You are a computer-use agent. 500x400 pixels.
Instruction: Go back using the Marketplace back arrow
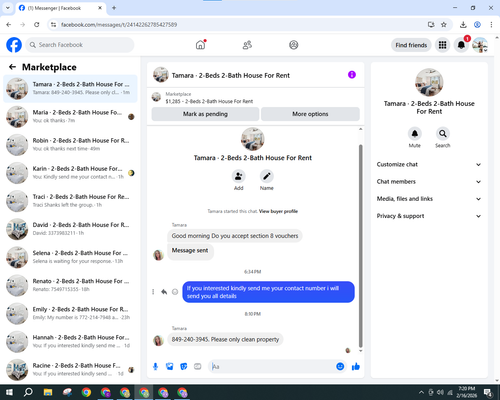(12, 67)
